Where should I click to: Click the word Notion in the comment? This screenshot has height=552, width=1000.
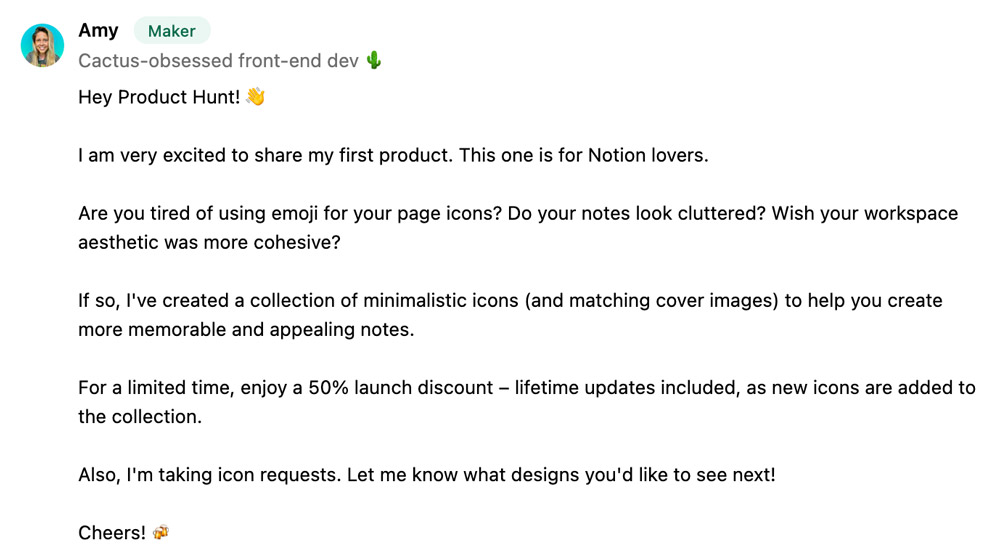tap(616, 155)
